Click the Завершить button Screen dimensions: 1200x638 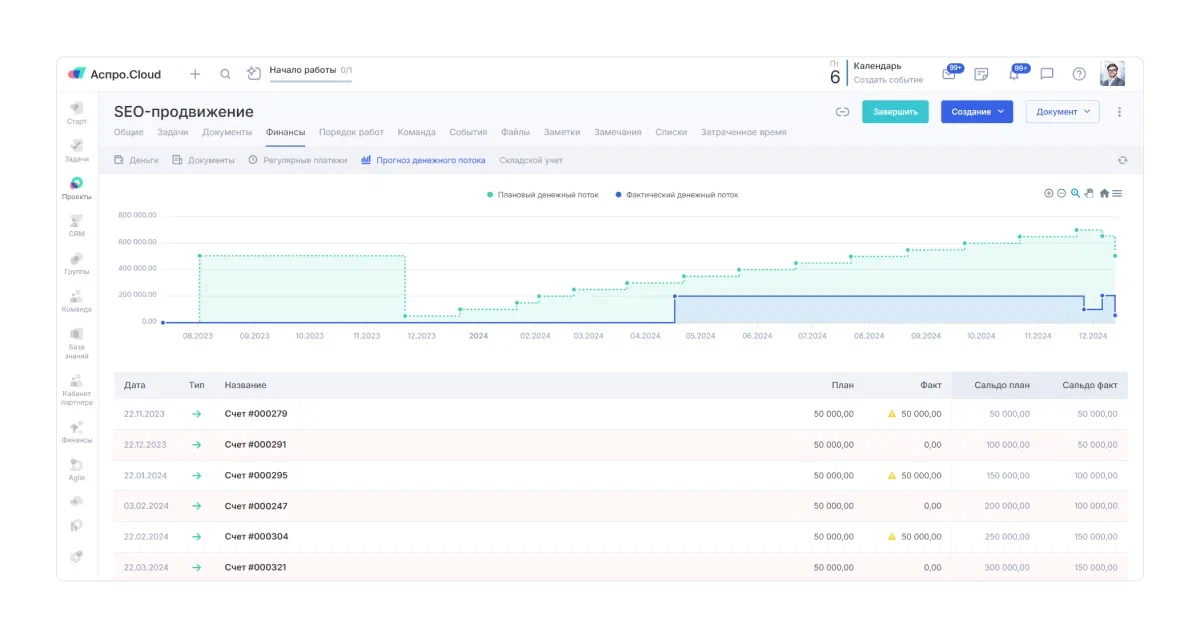pyautogui.click(x=895, y=112)
